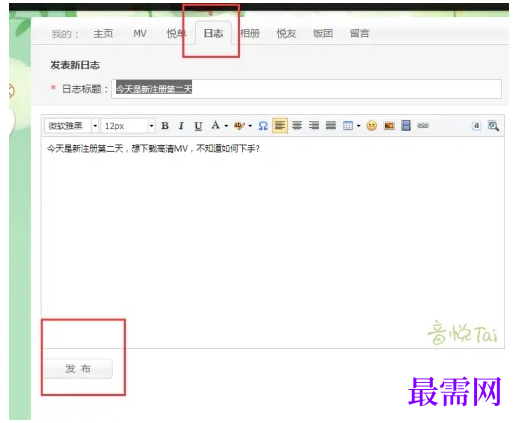
Task: Click the source code 'a' icon
Action: (x=477, y=126)
